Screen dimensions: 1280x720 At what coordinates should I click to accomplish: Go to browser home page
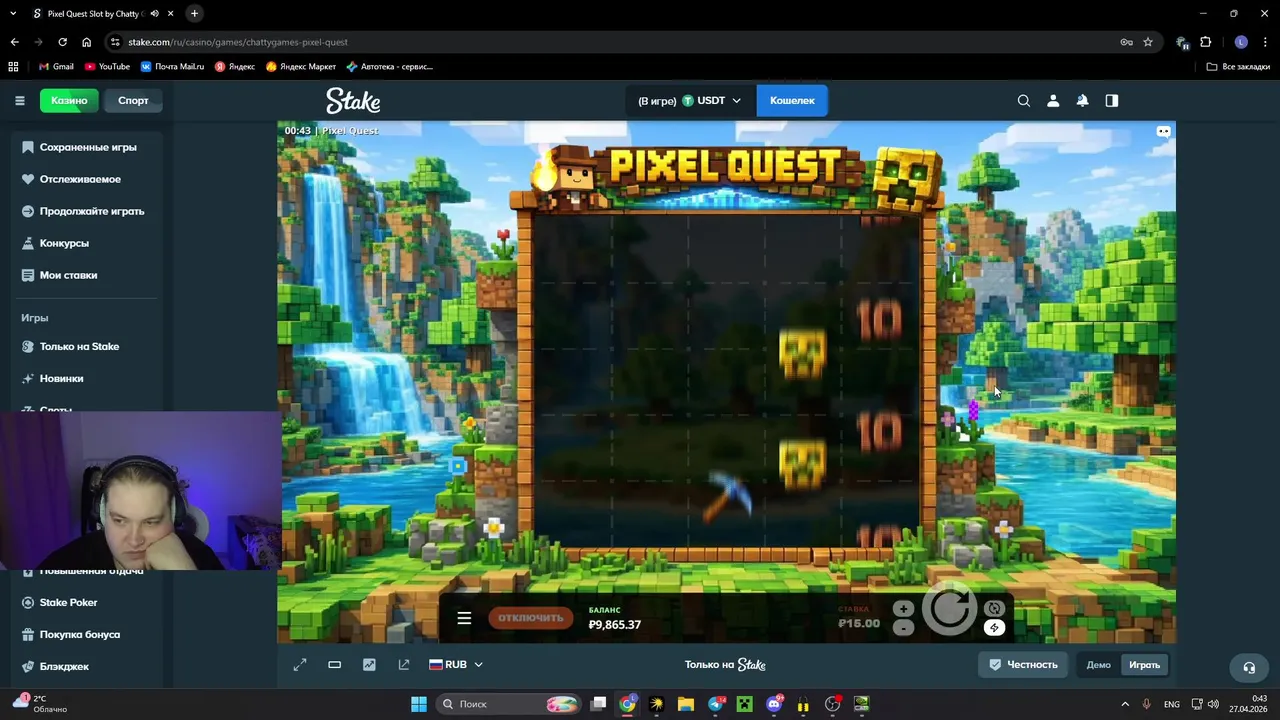click(86, 42)
